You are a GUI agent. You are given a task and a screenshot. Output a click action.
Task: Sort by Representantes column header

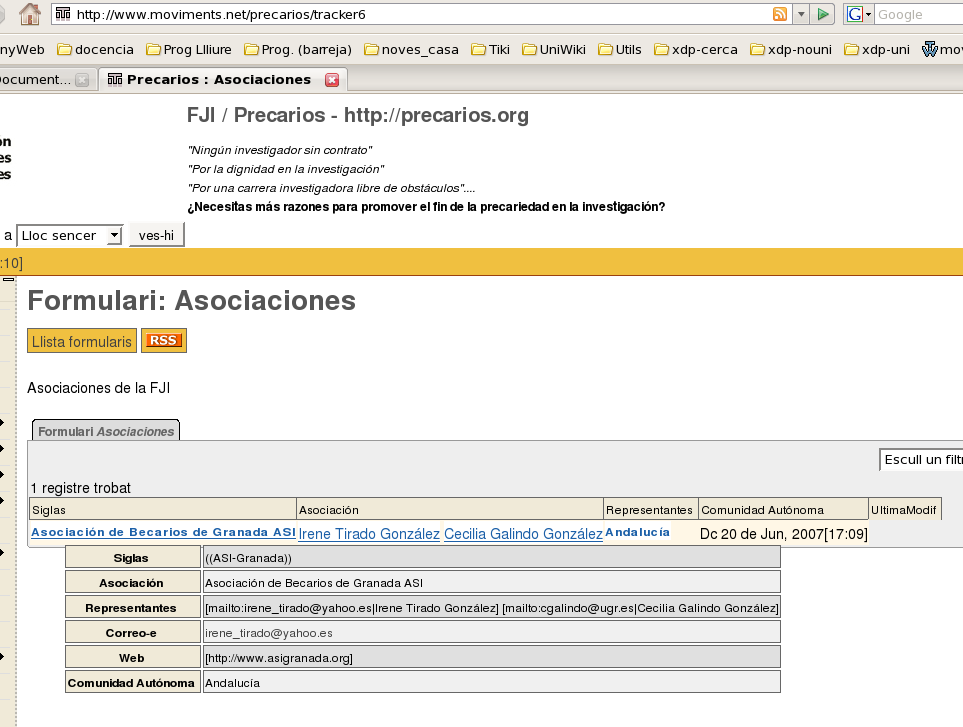pos(649,510)
